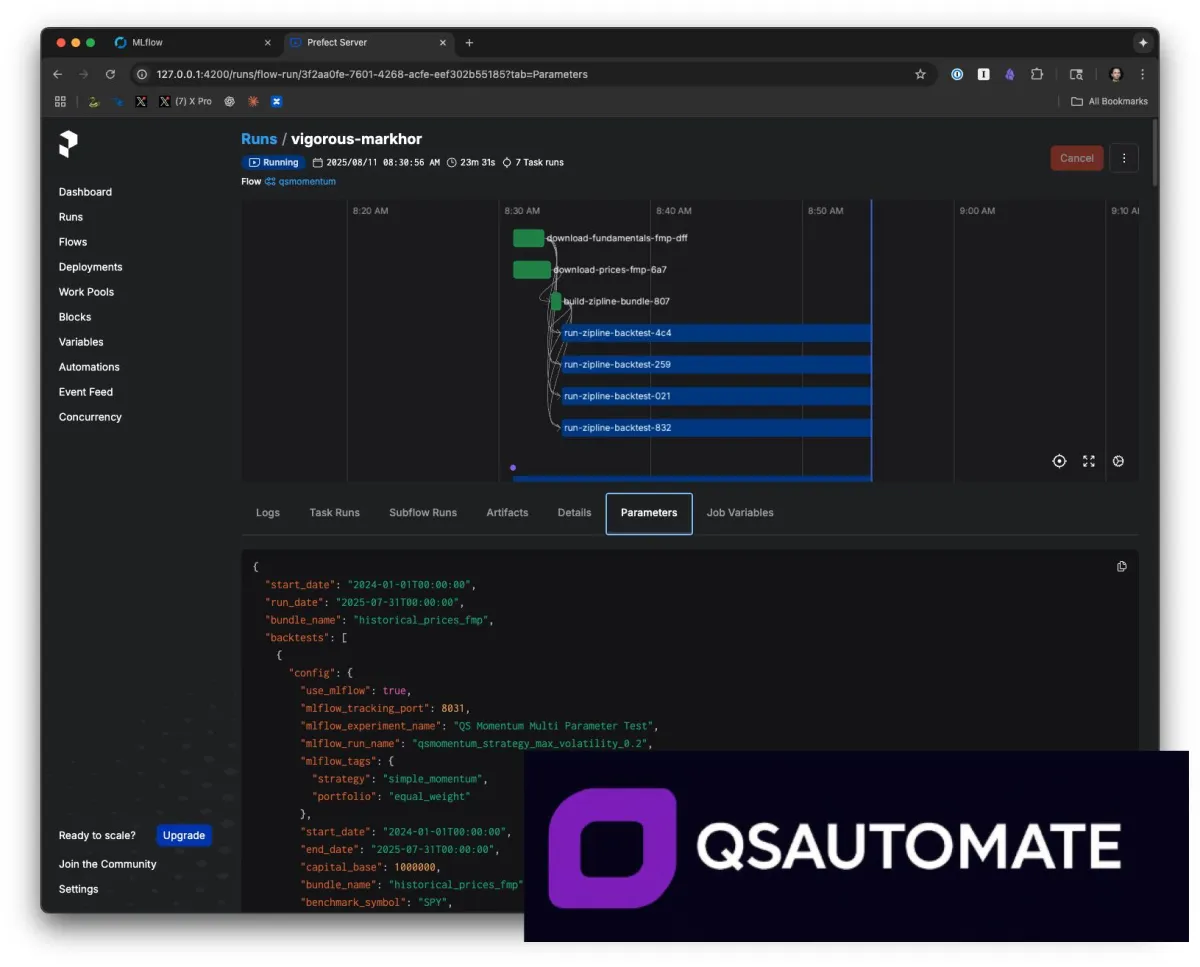
Task: Copy the parameters JSON to clipboard
Action: [x=1122, y=566]
